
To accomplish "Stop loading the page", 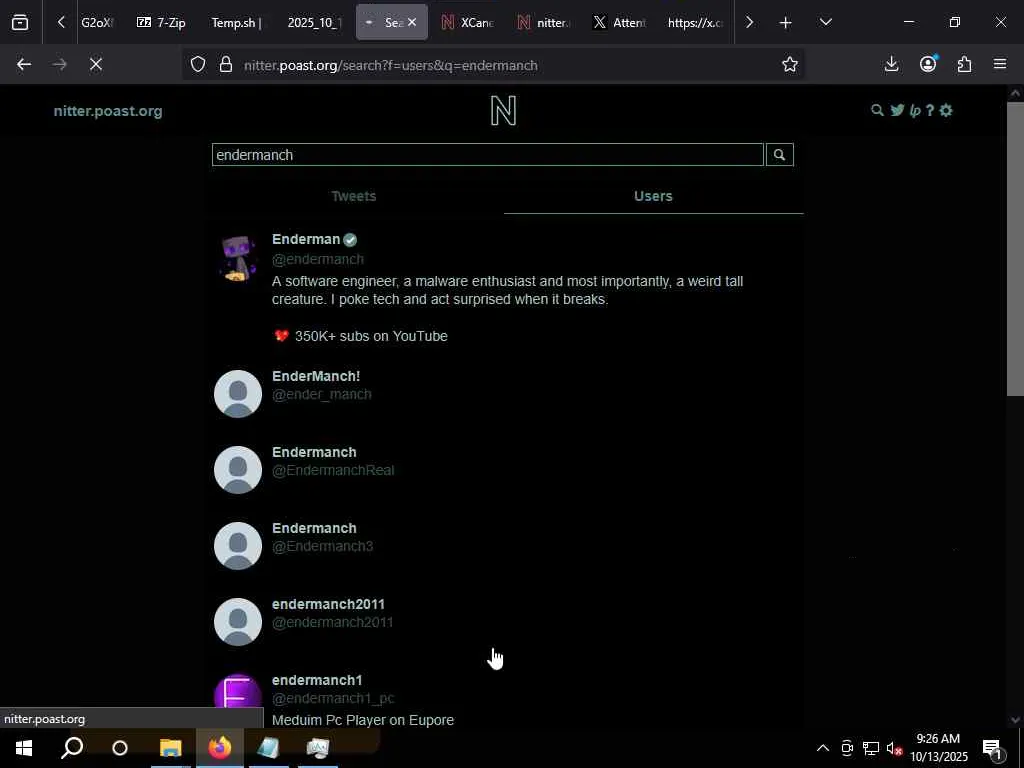I will click(96, 64).
